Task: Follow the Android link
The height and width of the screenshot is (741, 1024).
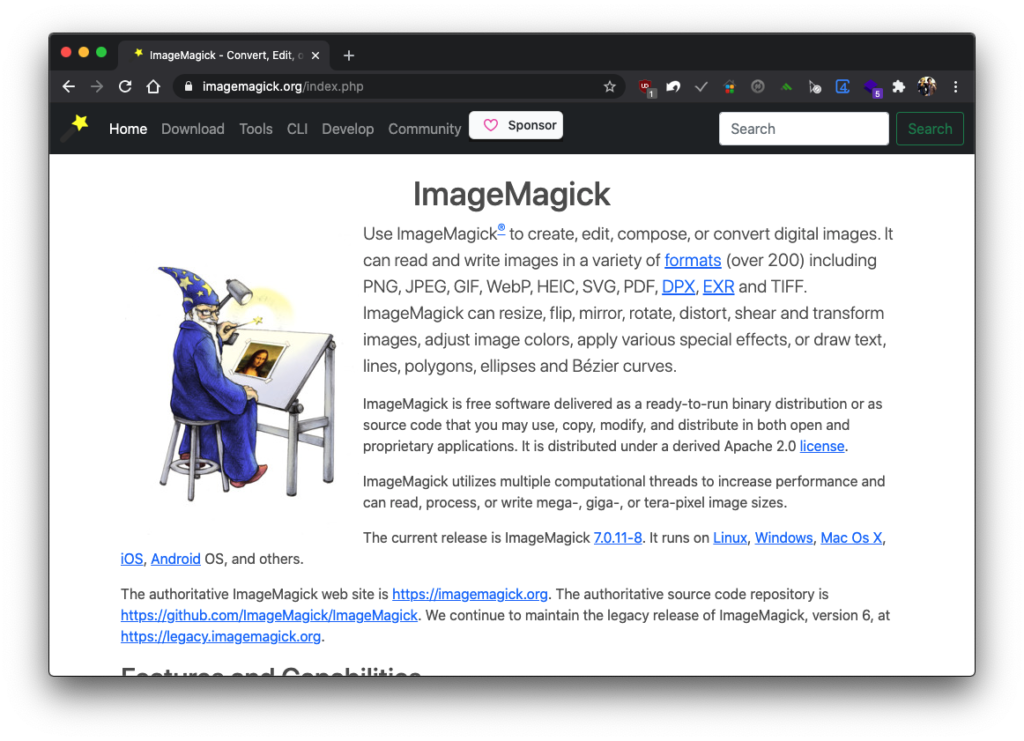Action: 176,559
